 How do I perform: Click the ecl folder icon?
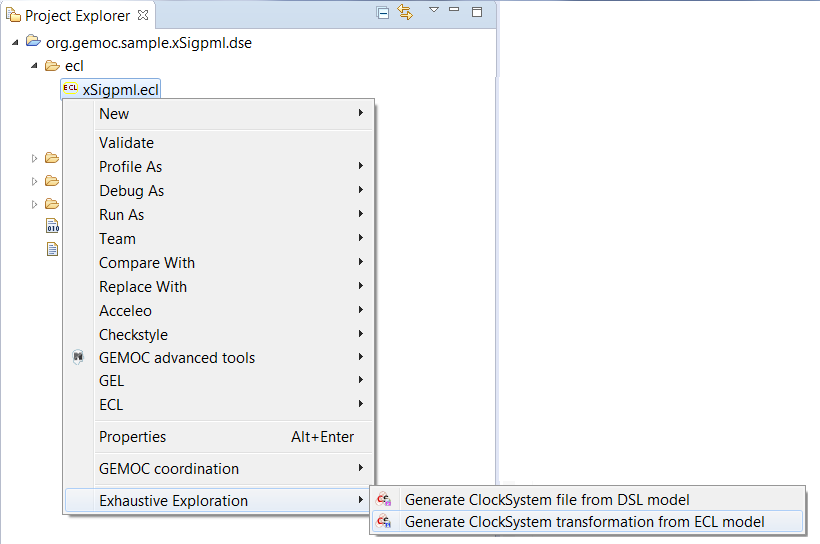52,66
